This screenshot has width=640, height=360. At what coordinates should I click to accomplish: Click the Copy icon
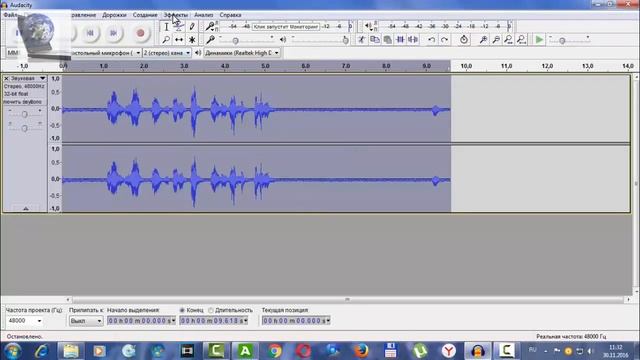[374, 40]
